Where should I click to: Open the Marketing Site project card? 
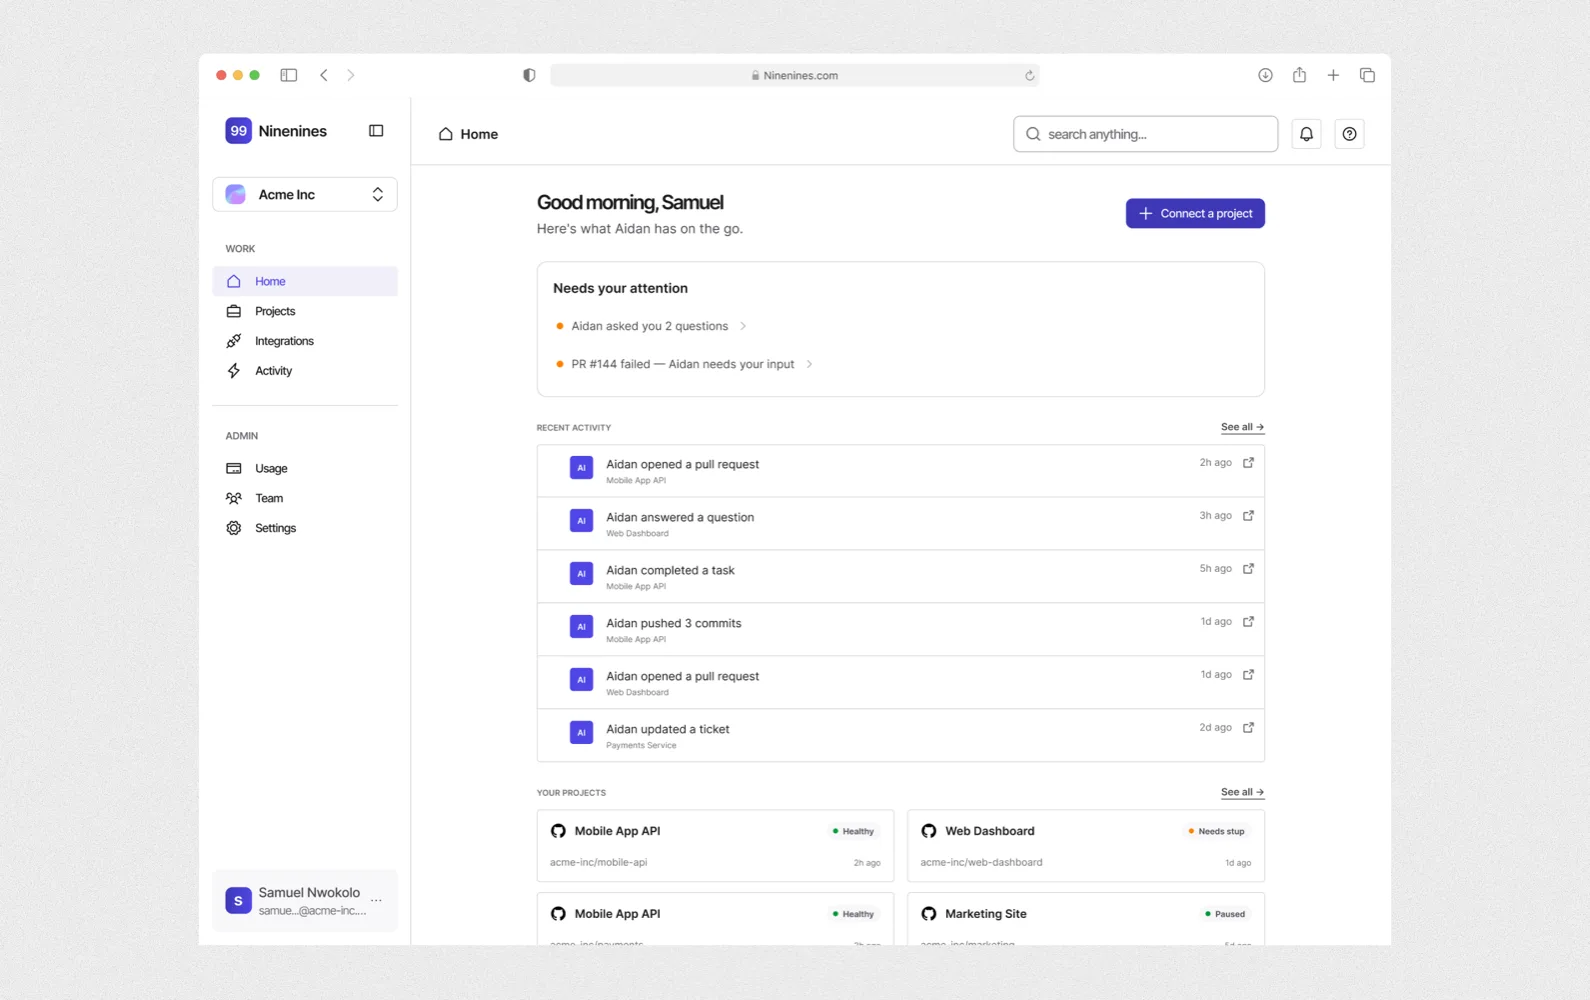click(x=1085, y=919)
